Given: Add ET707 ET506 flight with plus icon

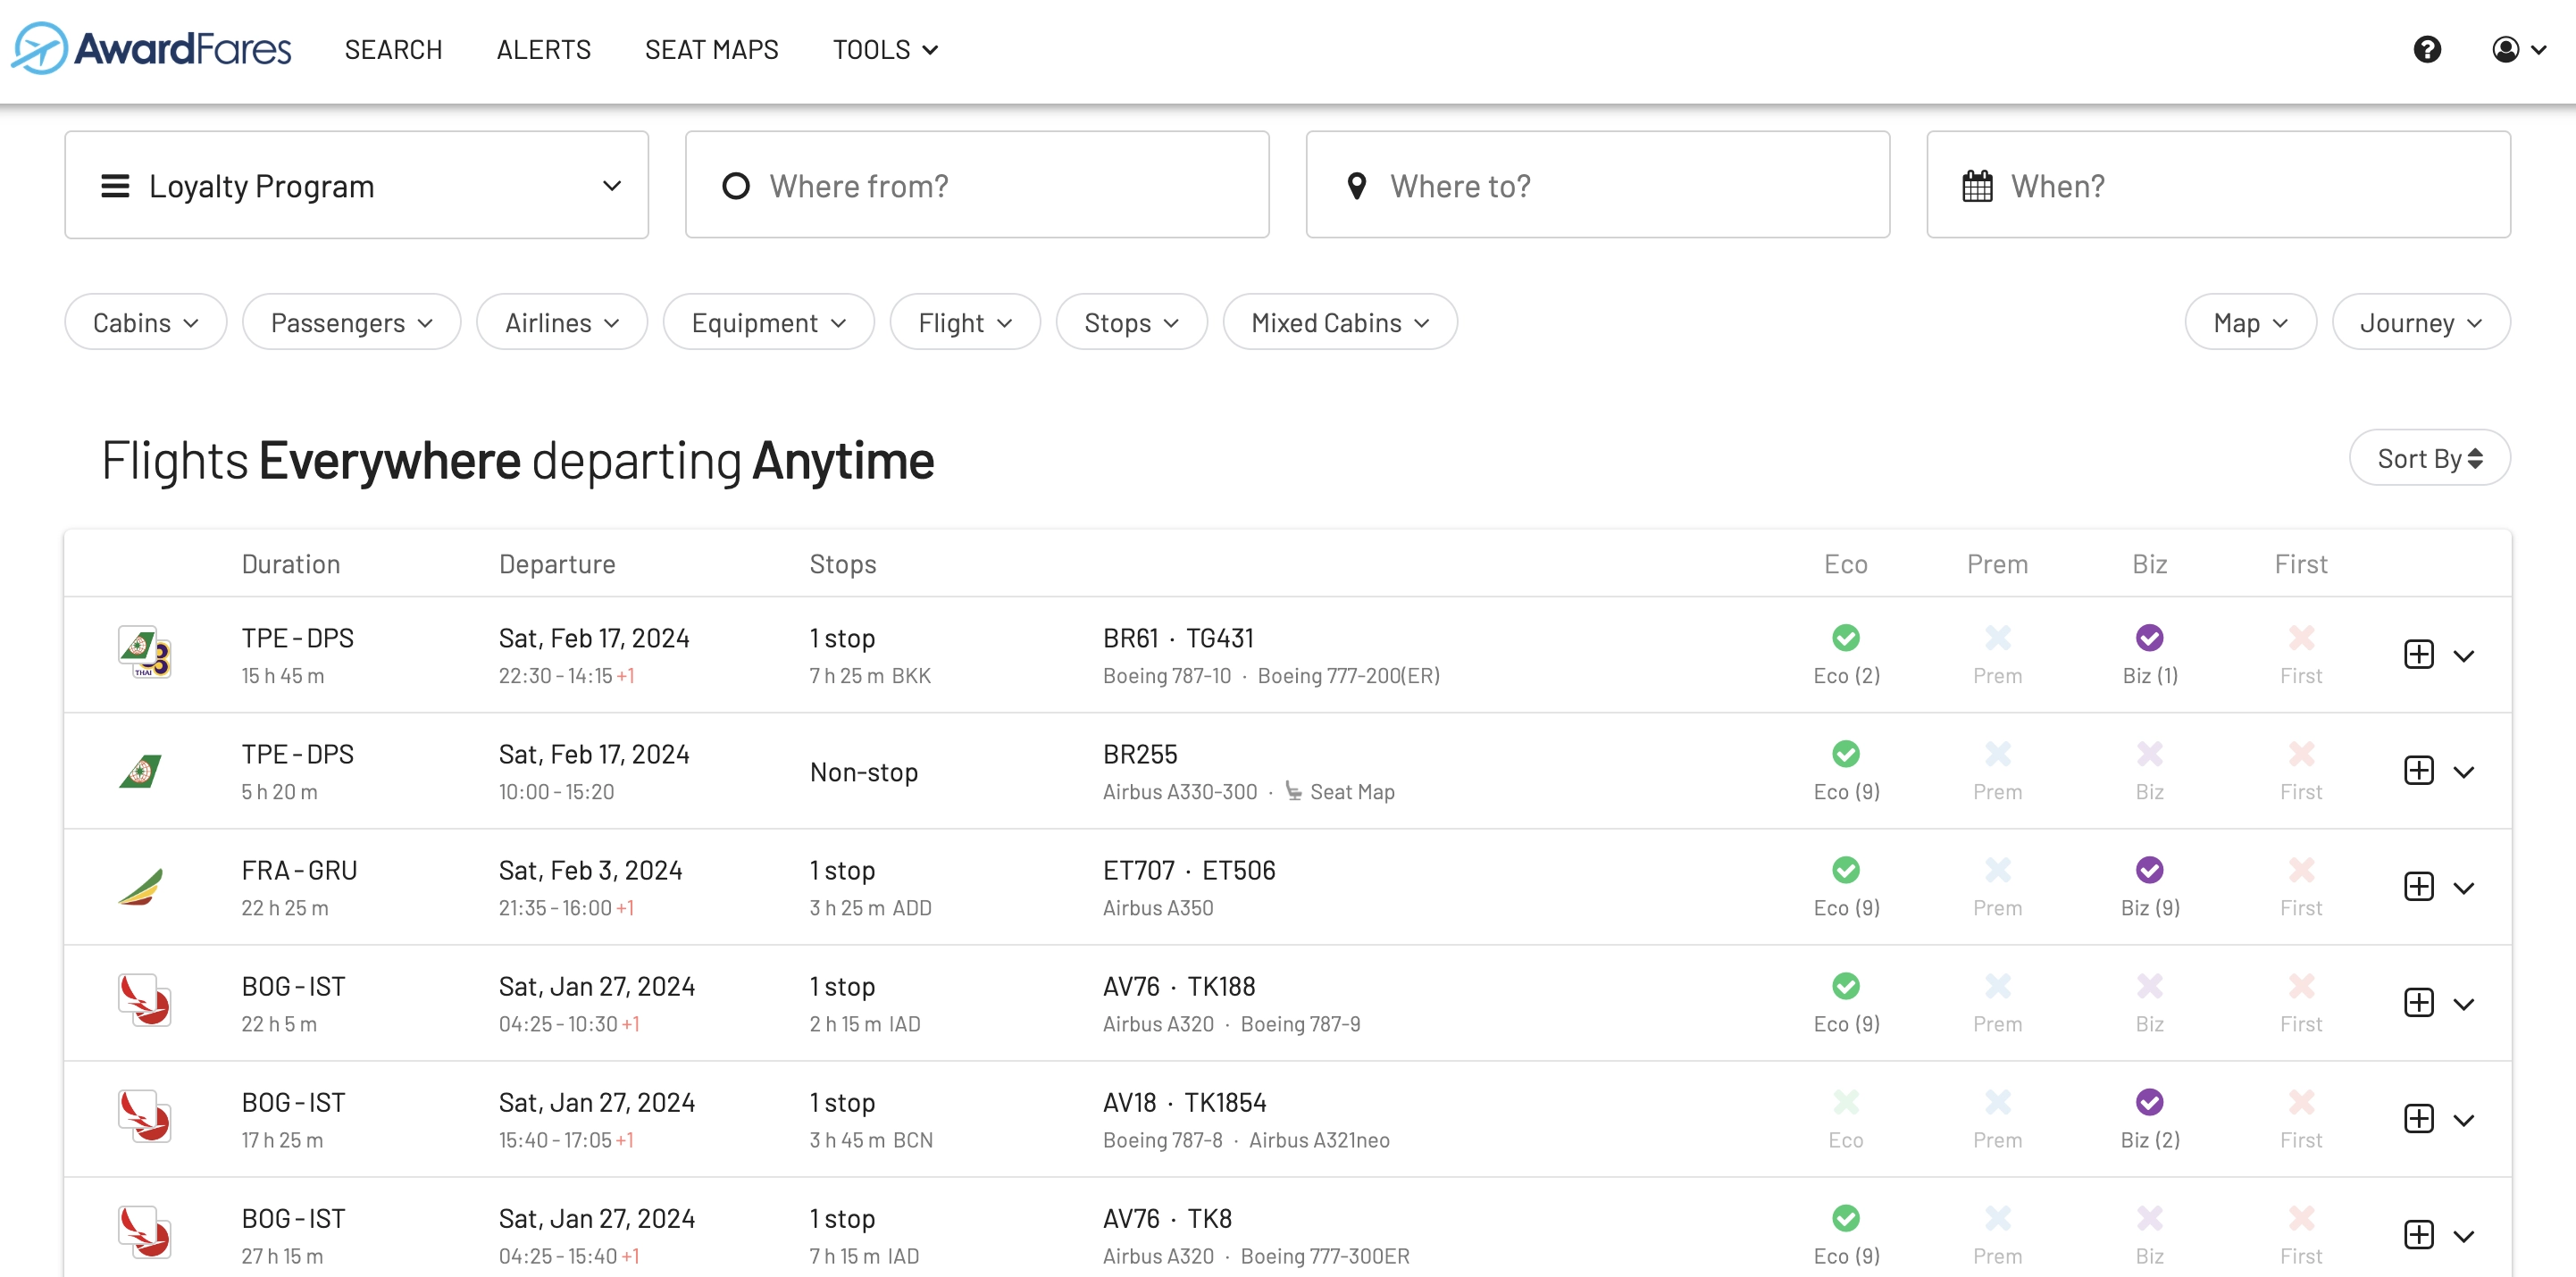Looking at the screenshot, I should pos(2418,886).
